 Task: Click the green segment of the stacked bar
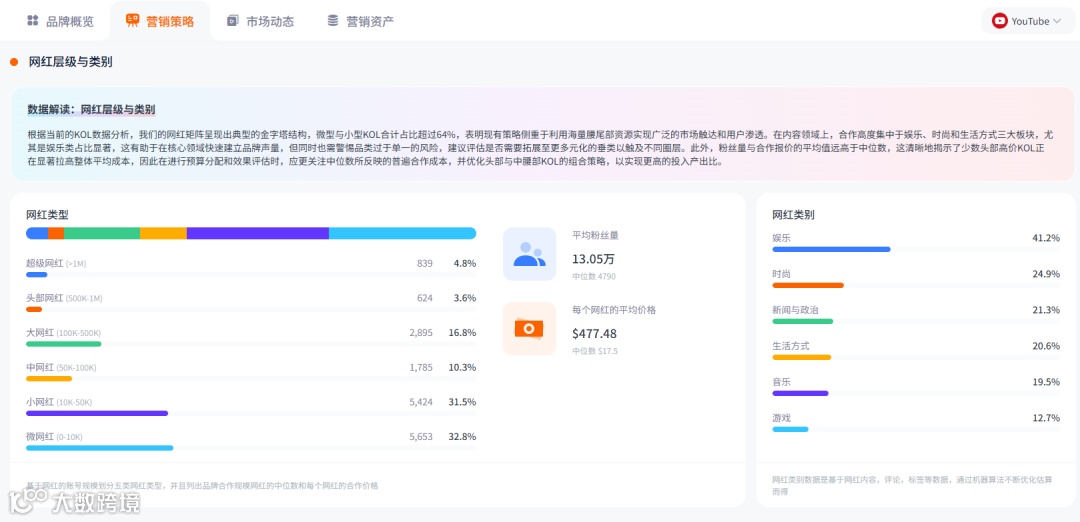[x=102, y=233]
